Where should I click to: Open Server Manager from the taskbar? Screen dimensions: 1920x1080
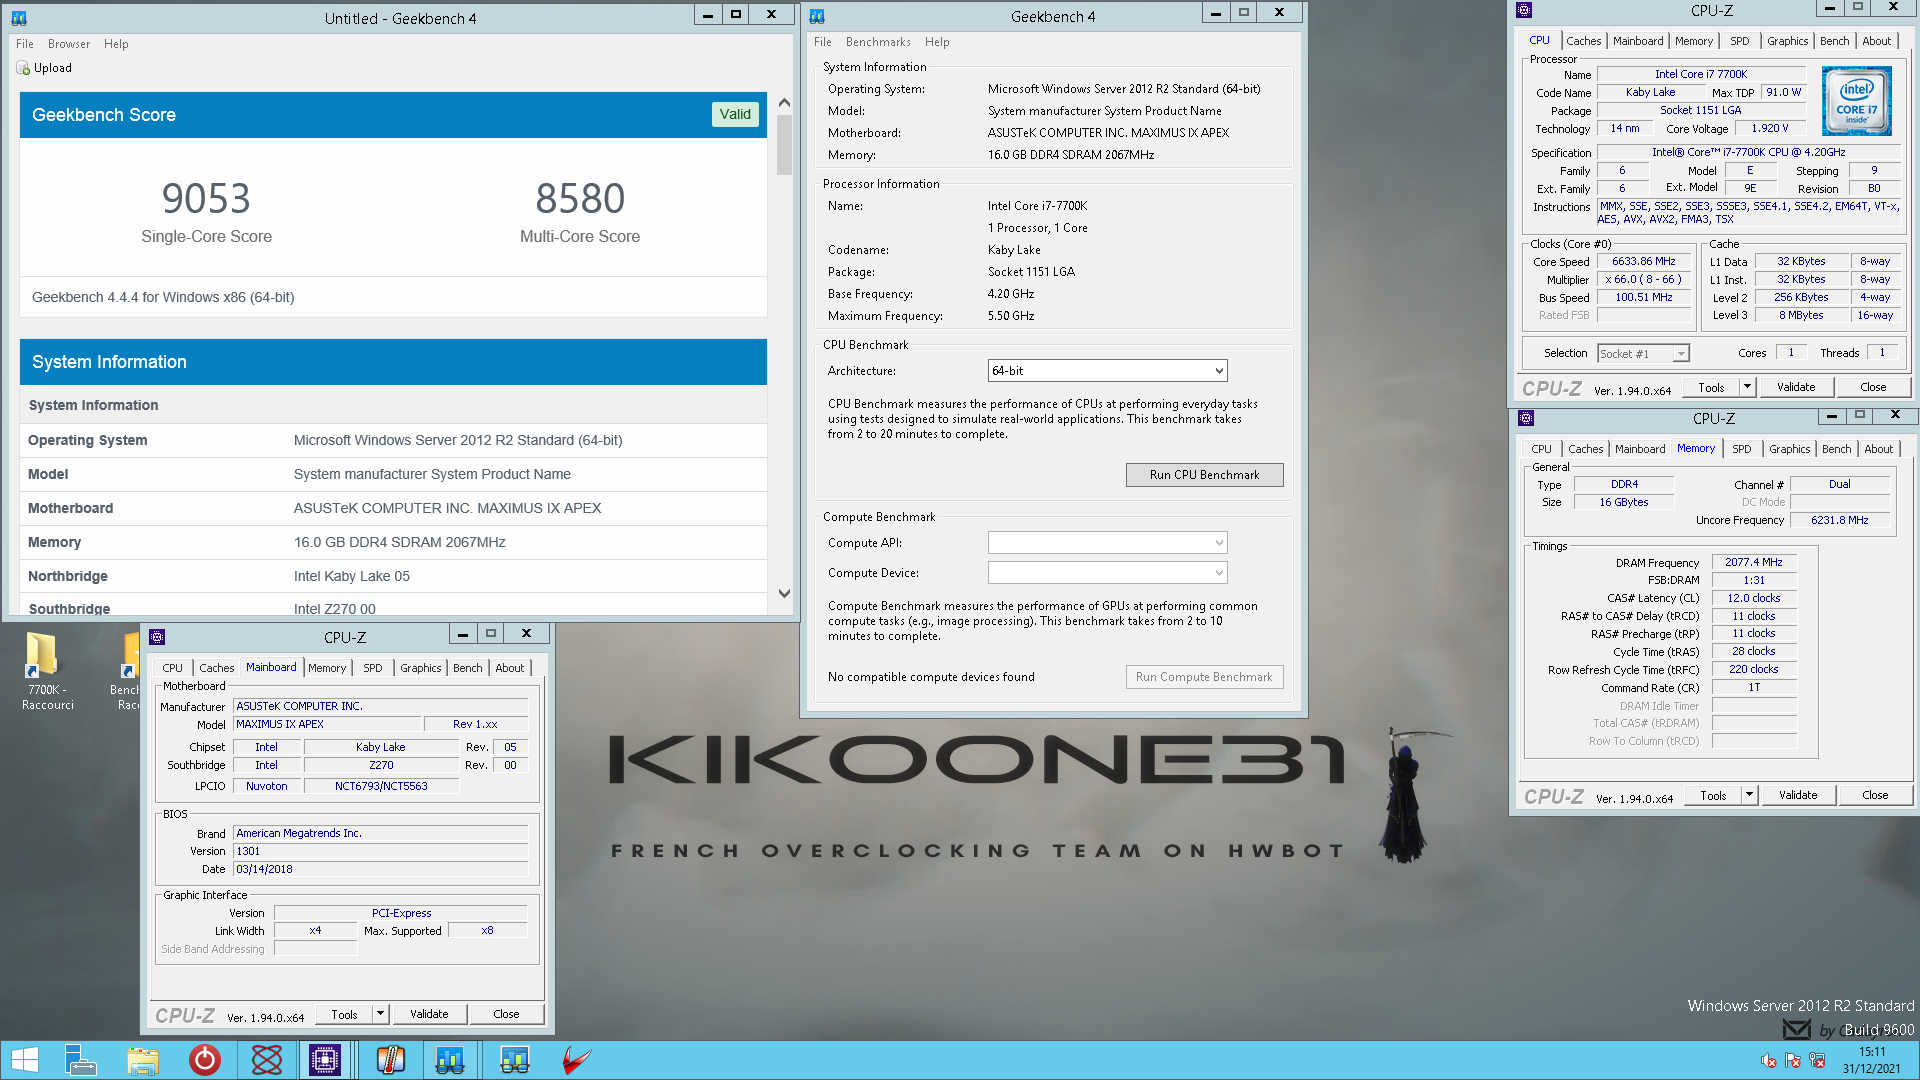pos(80,1060)
